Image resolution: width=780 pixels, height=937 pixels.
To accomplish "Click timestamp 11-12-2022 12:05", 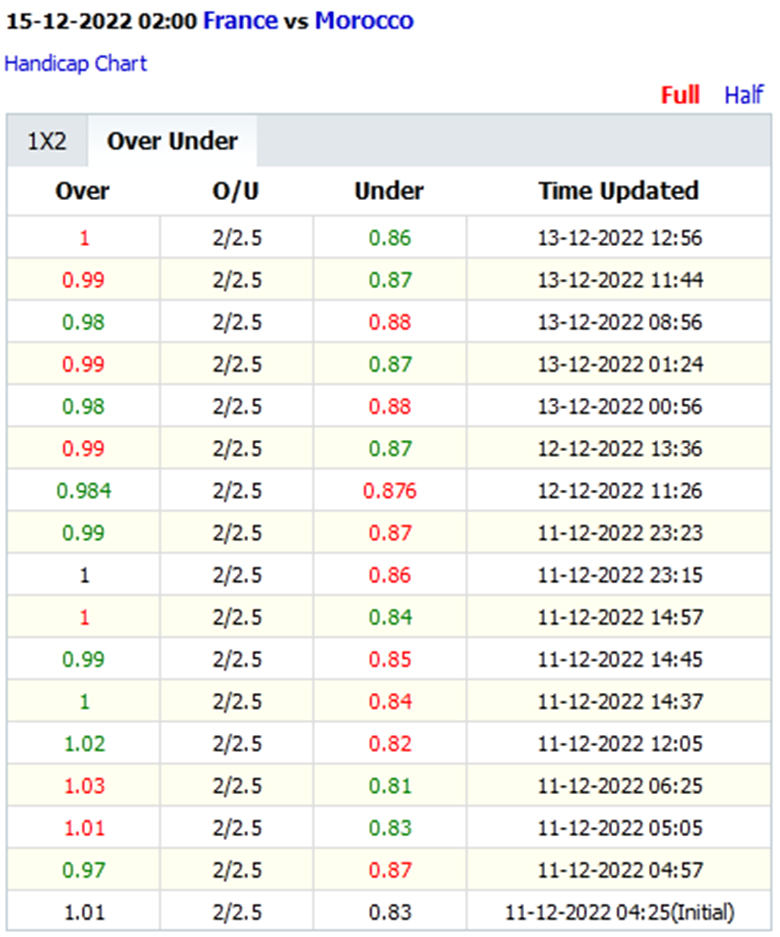I will coord(620,743).
